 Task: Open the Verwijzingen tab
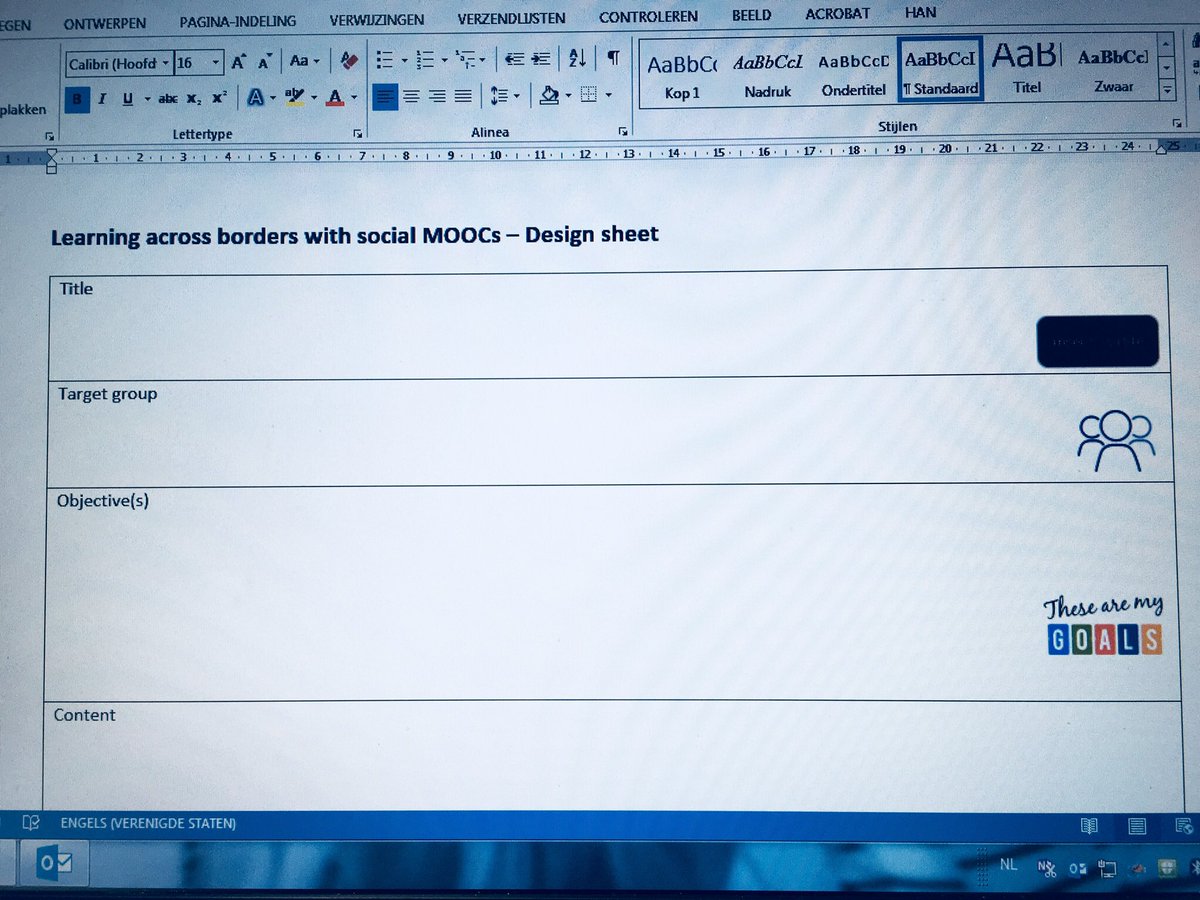coord(377,20)
